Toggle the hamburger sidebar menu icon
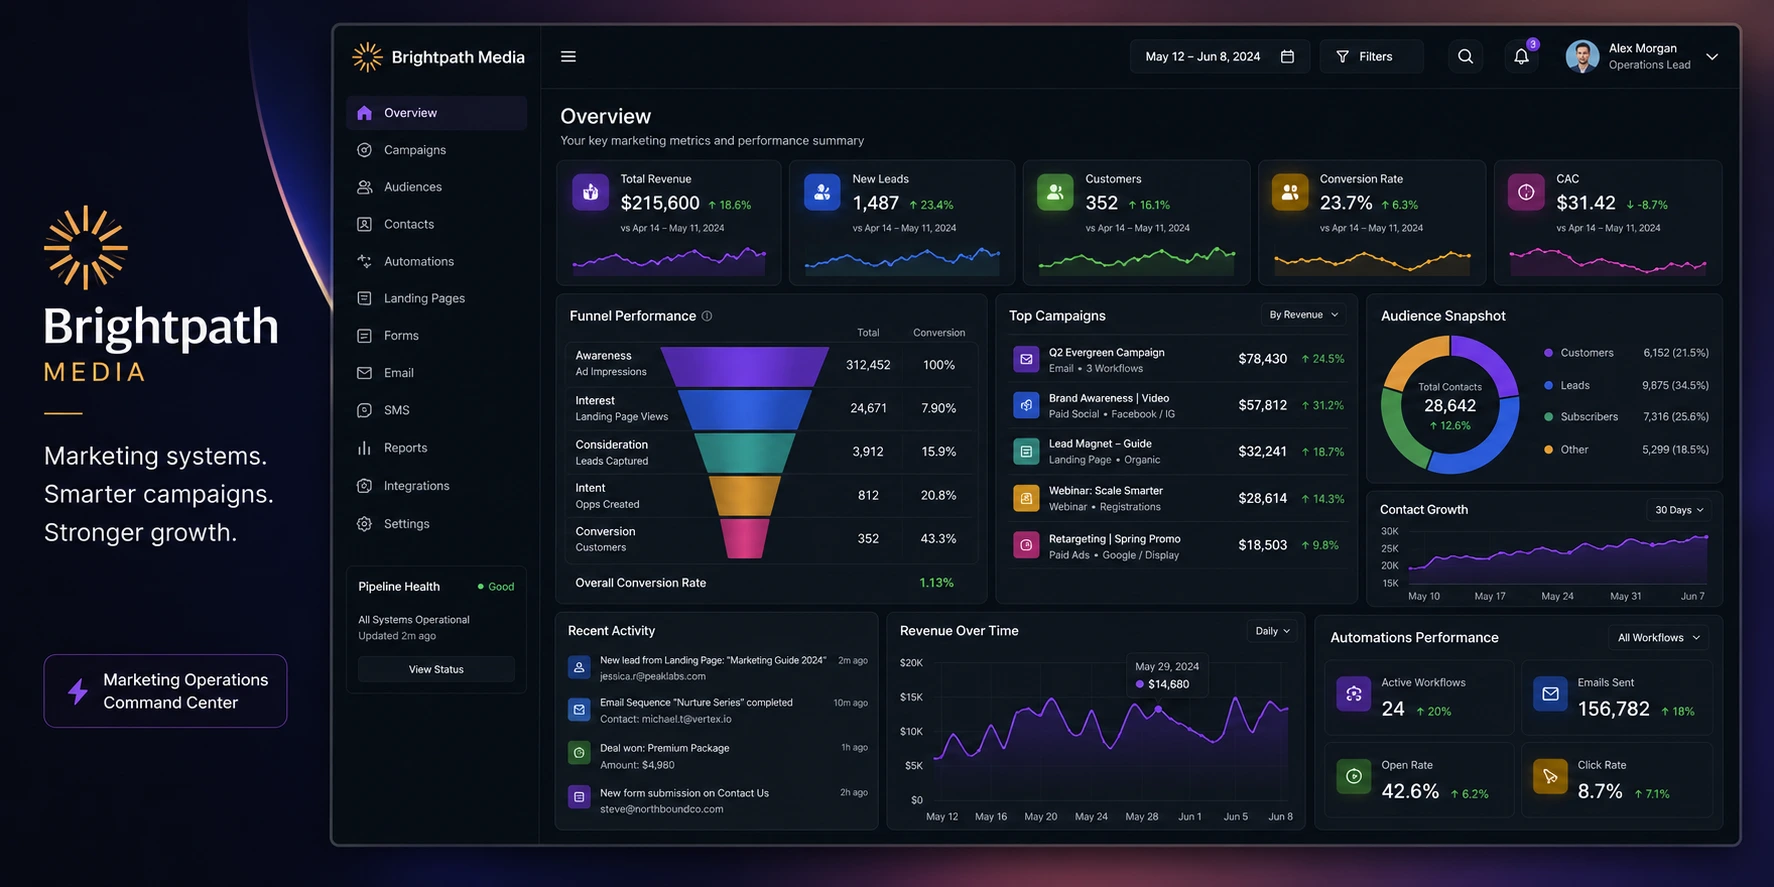 (x=568, y=57)
